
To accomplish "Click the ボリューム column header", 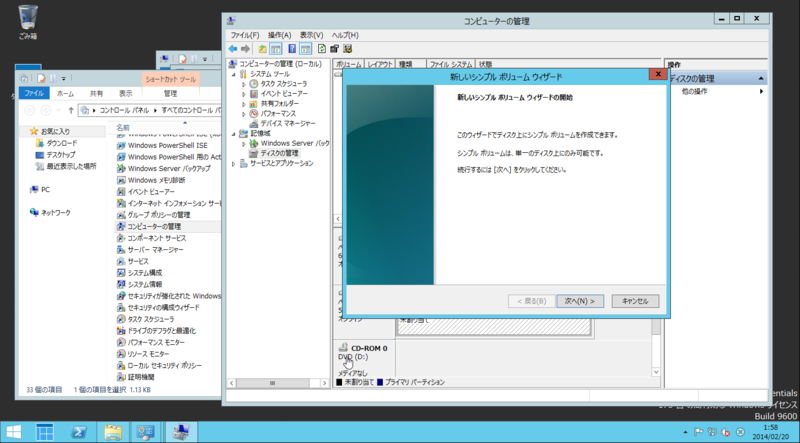I will (x=348, y=64).
